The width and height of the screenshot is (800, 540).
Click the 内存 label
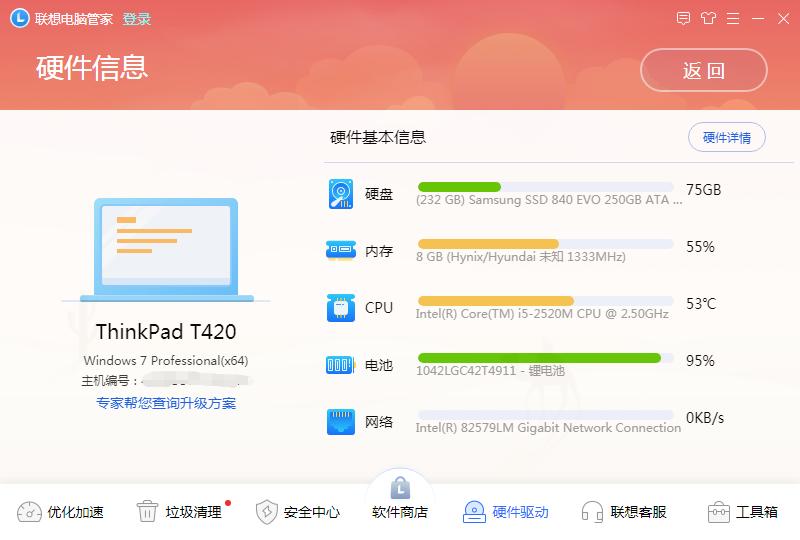coord(379,251)
